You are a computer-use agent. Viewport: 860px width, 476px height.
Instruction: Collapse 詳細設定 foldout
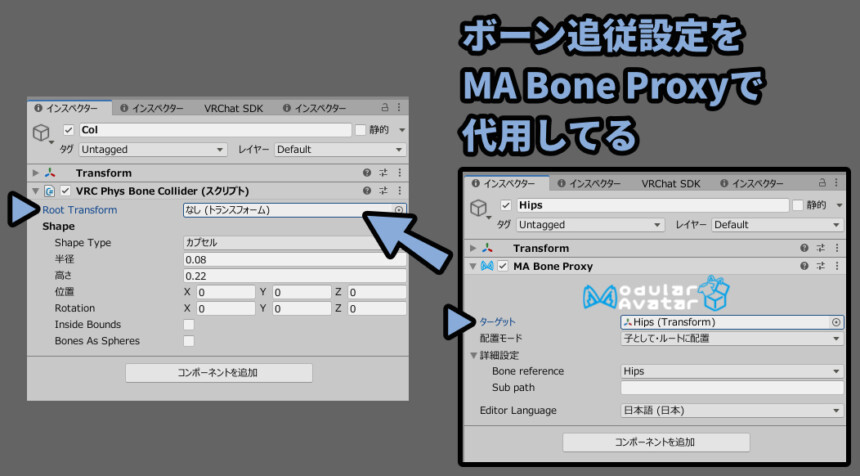point(473,355)
